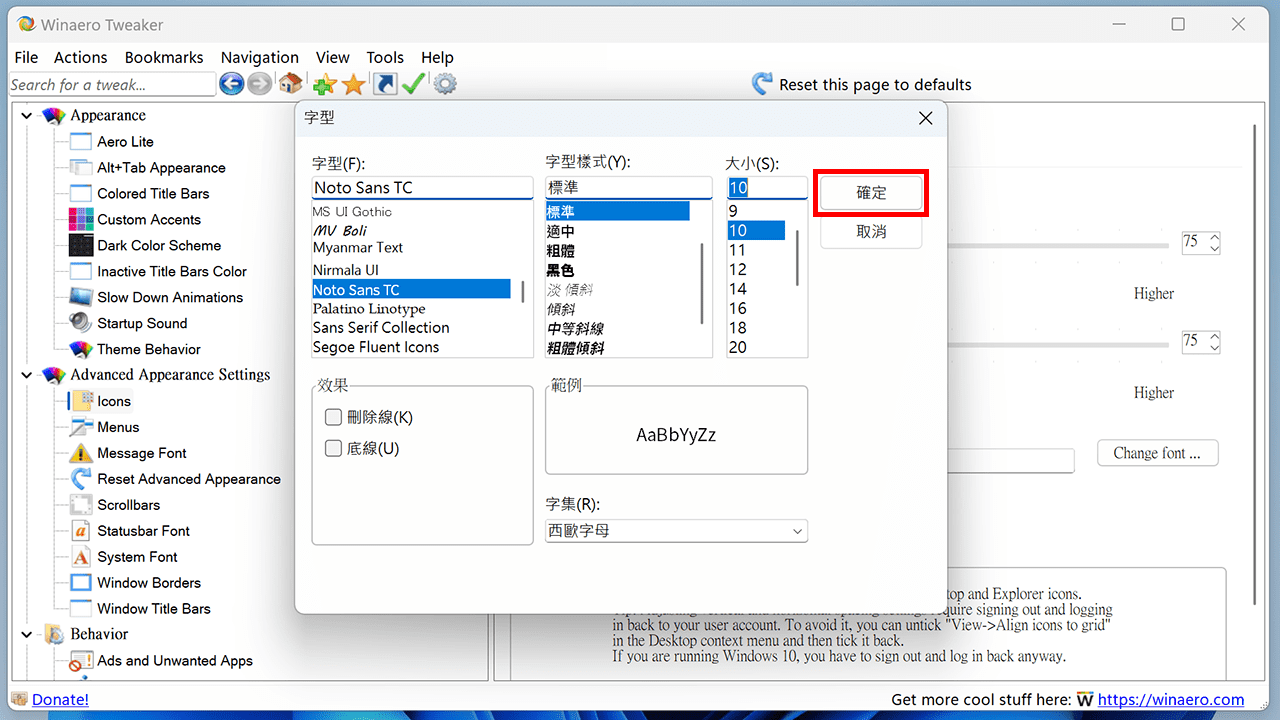1280x720 pixels.
Task: Click the green checkmark toolbar icon
Action: [413, 84]
